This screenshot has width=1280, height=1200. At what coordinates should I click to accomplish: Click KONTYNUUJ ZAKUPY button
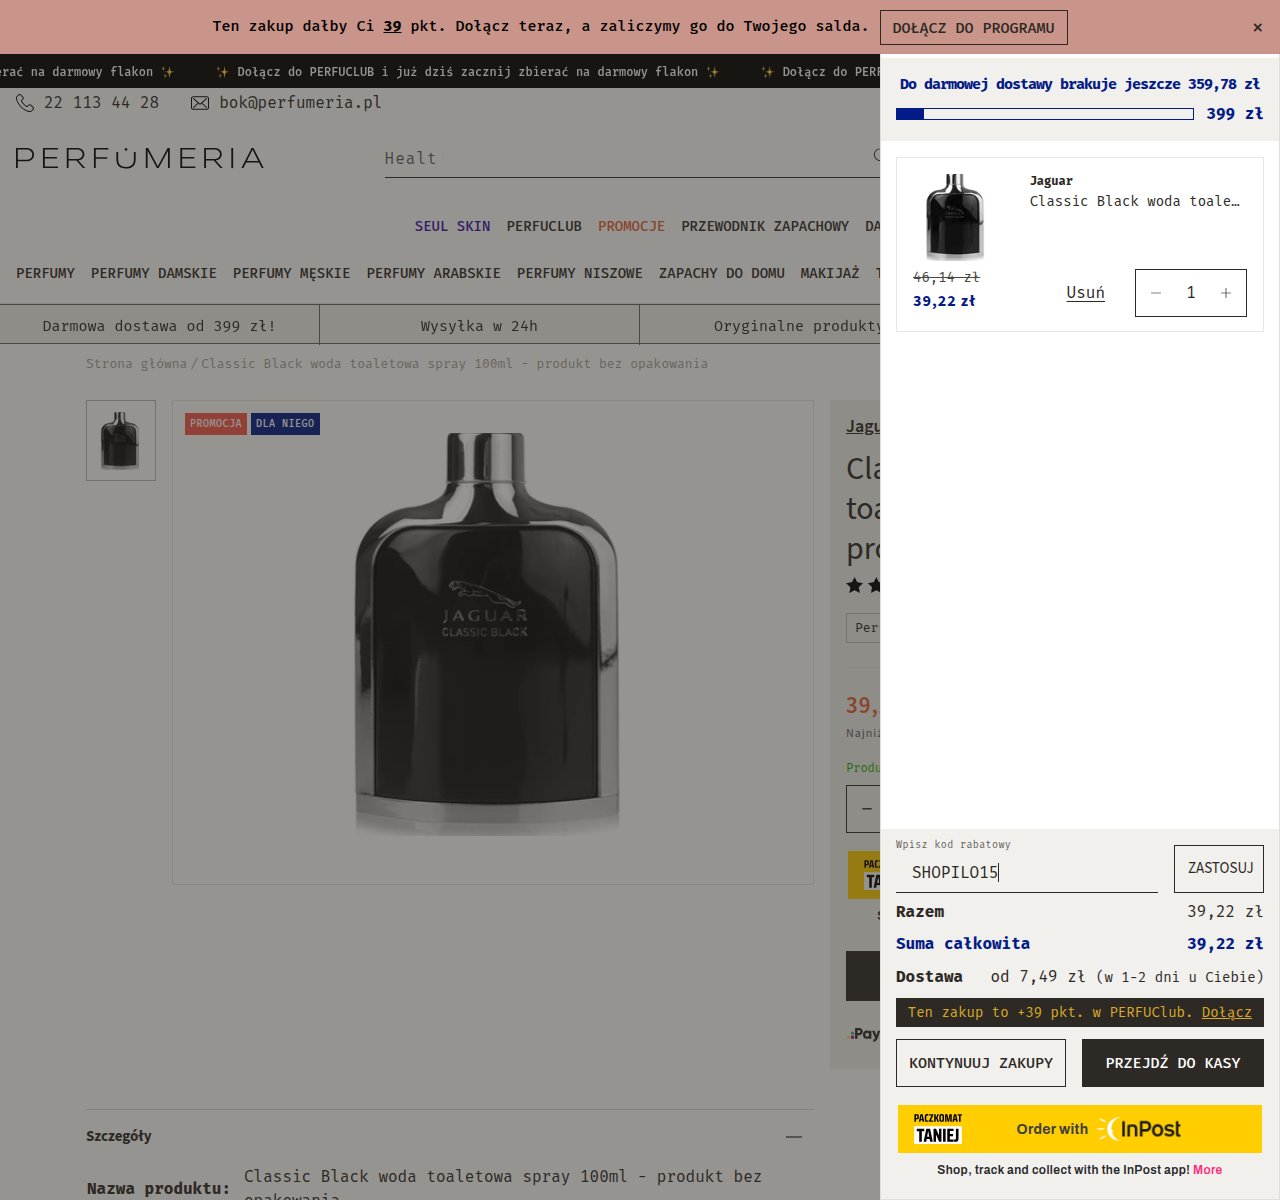click(981, 1063)
